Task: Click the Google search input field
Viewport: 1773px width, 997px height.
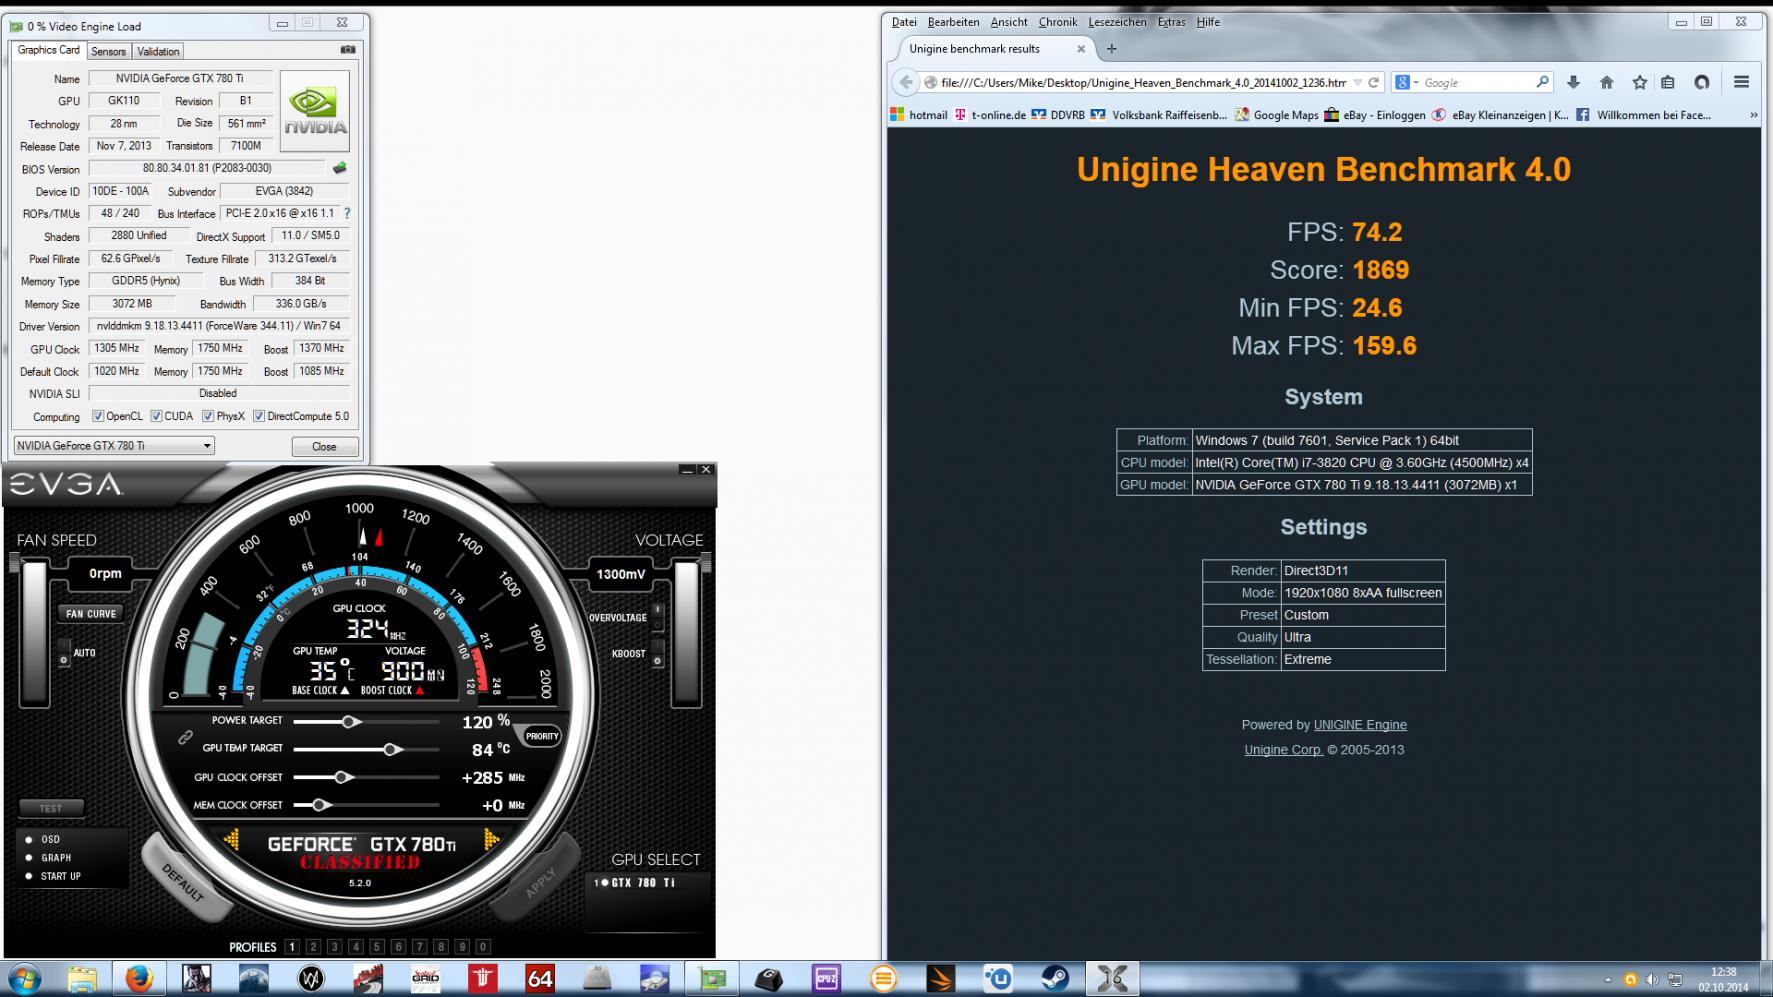Action: [x=1477, y=83]
